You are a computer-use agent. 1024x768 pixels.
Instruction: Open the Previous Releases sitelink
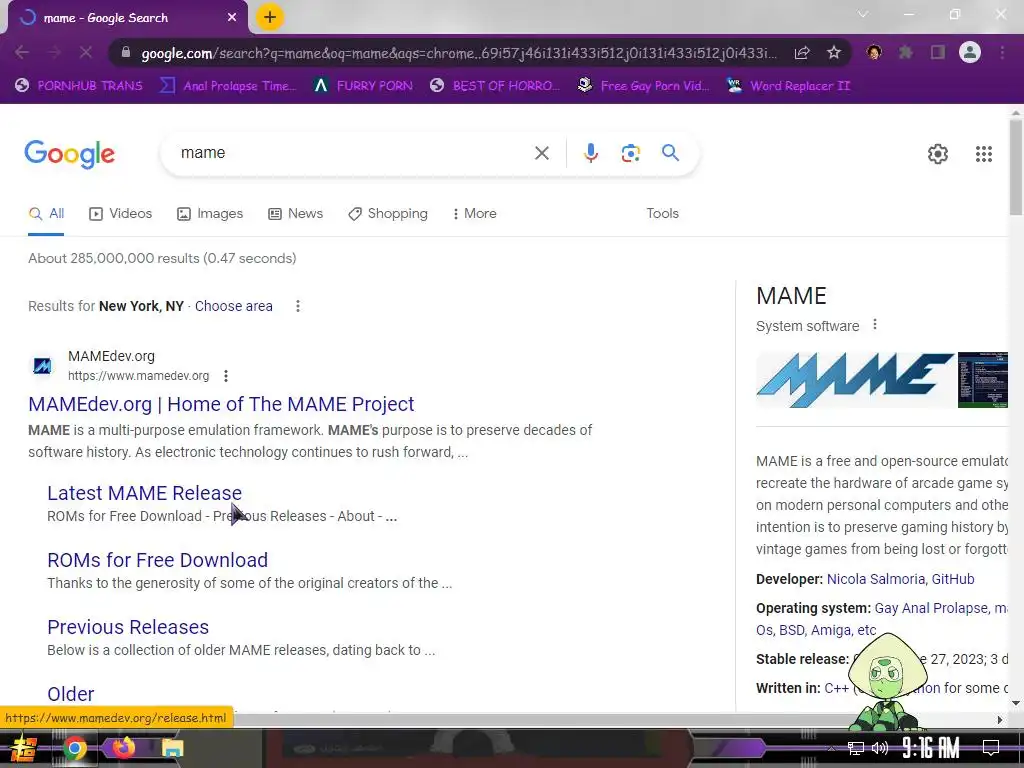pos(128,627)
